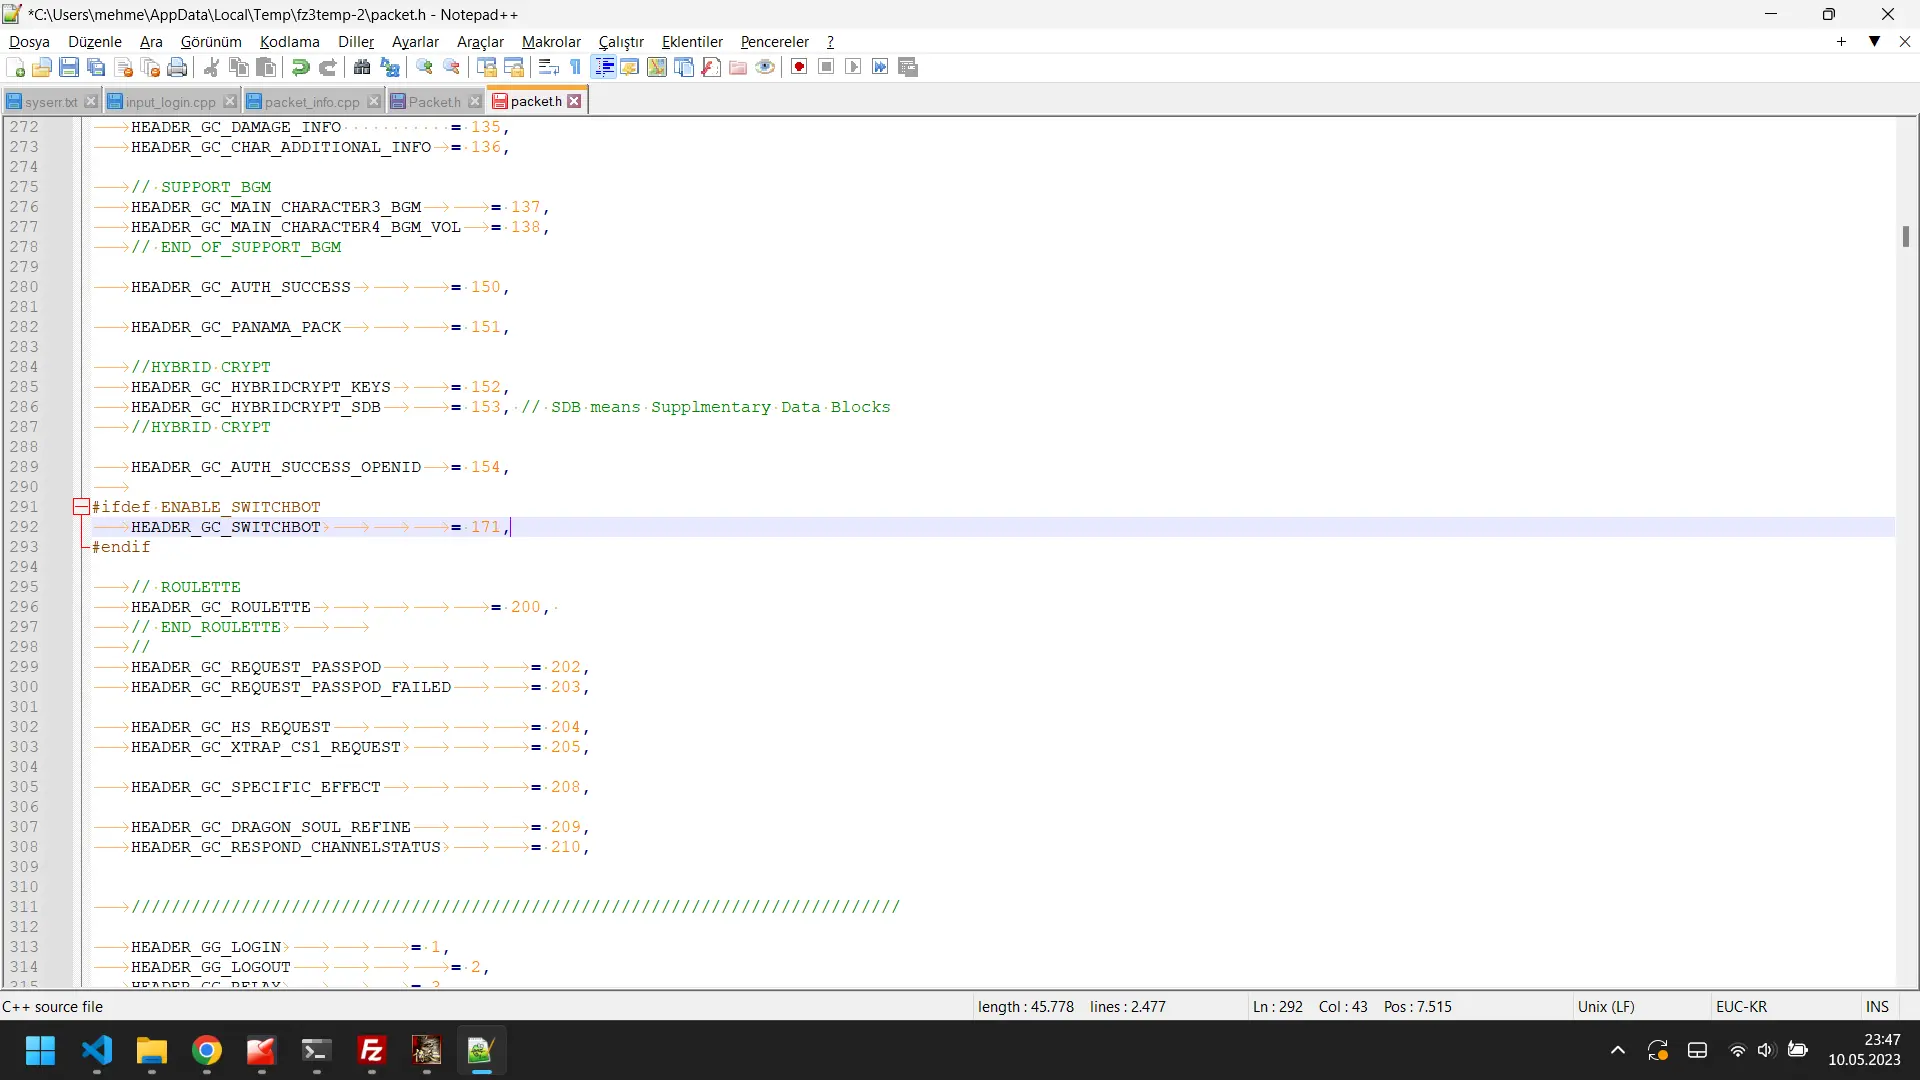Cut selection with the scissors icon

[x=211, y=67]
